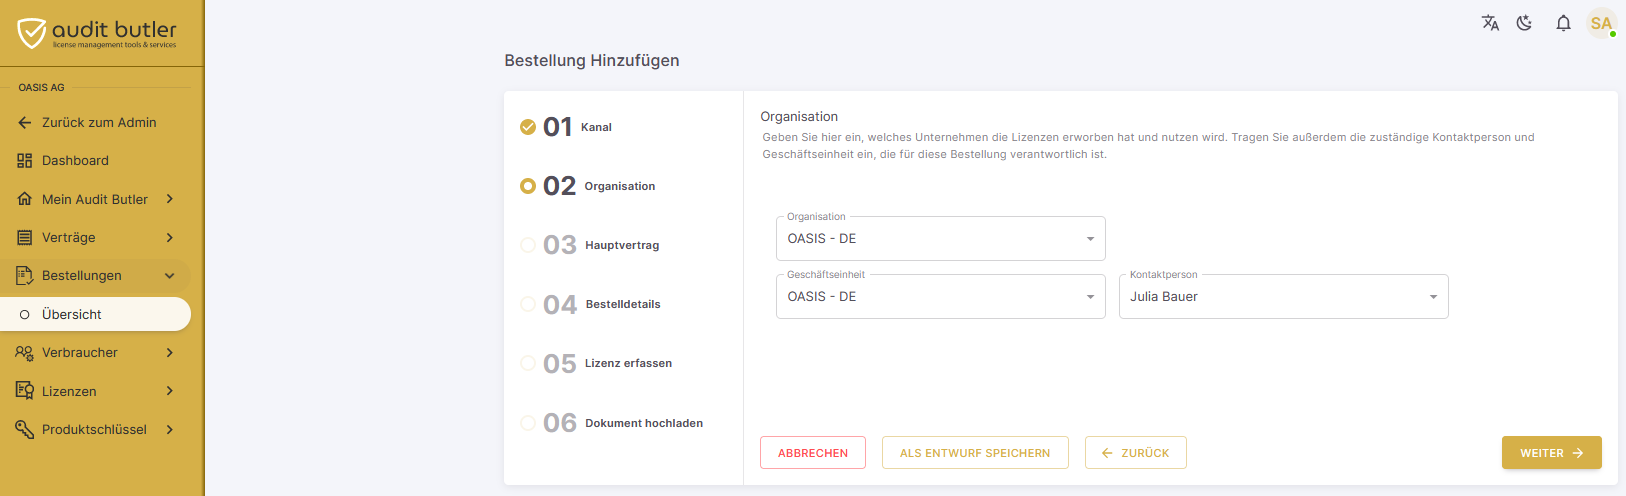Toggle dark mode moon icon
This screenshot has width=1626, height=496.
[x=1524, y=23]
